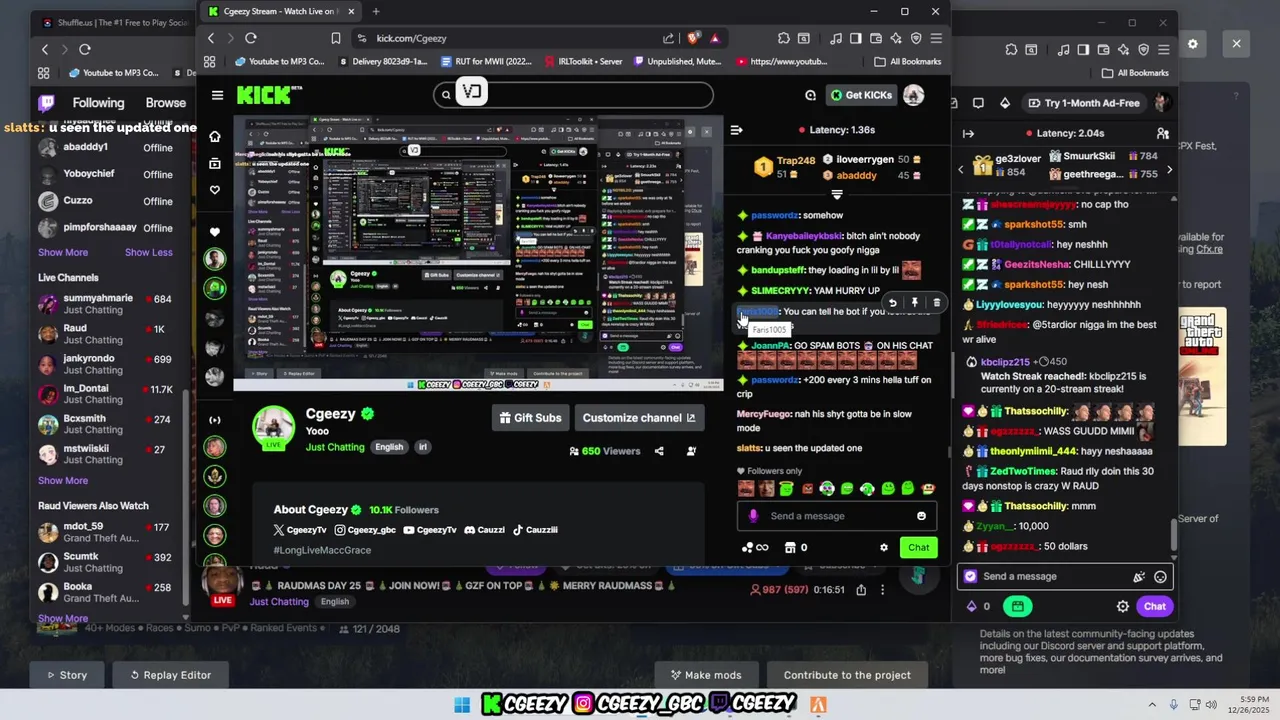This screenshot has width=1280, height=720.
Task: Open Youtube to MP3 bookmark
Action: (x=279, y=62)
